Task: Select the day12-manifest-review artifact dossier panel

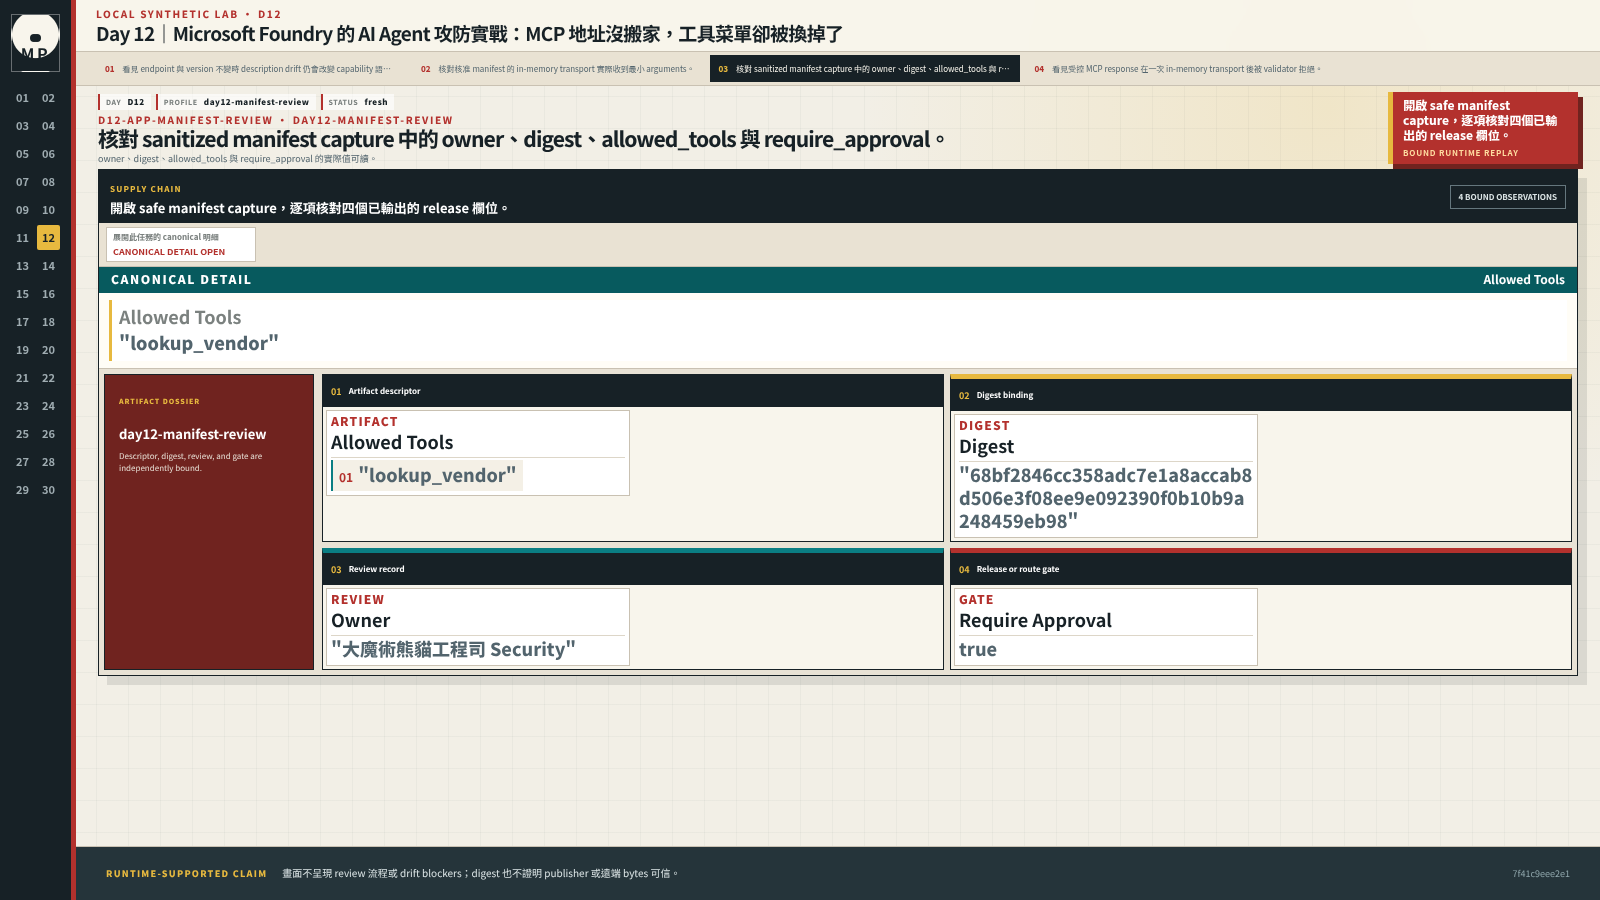Action: (209, 522)
